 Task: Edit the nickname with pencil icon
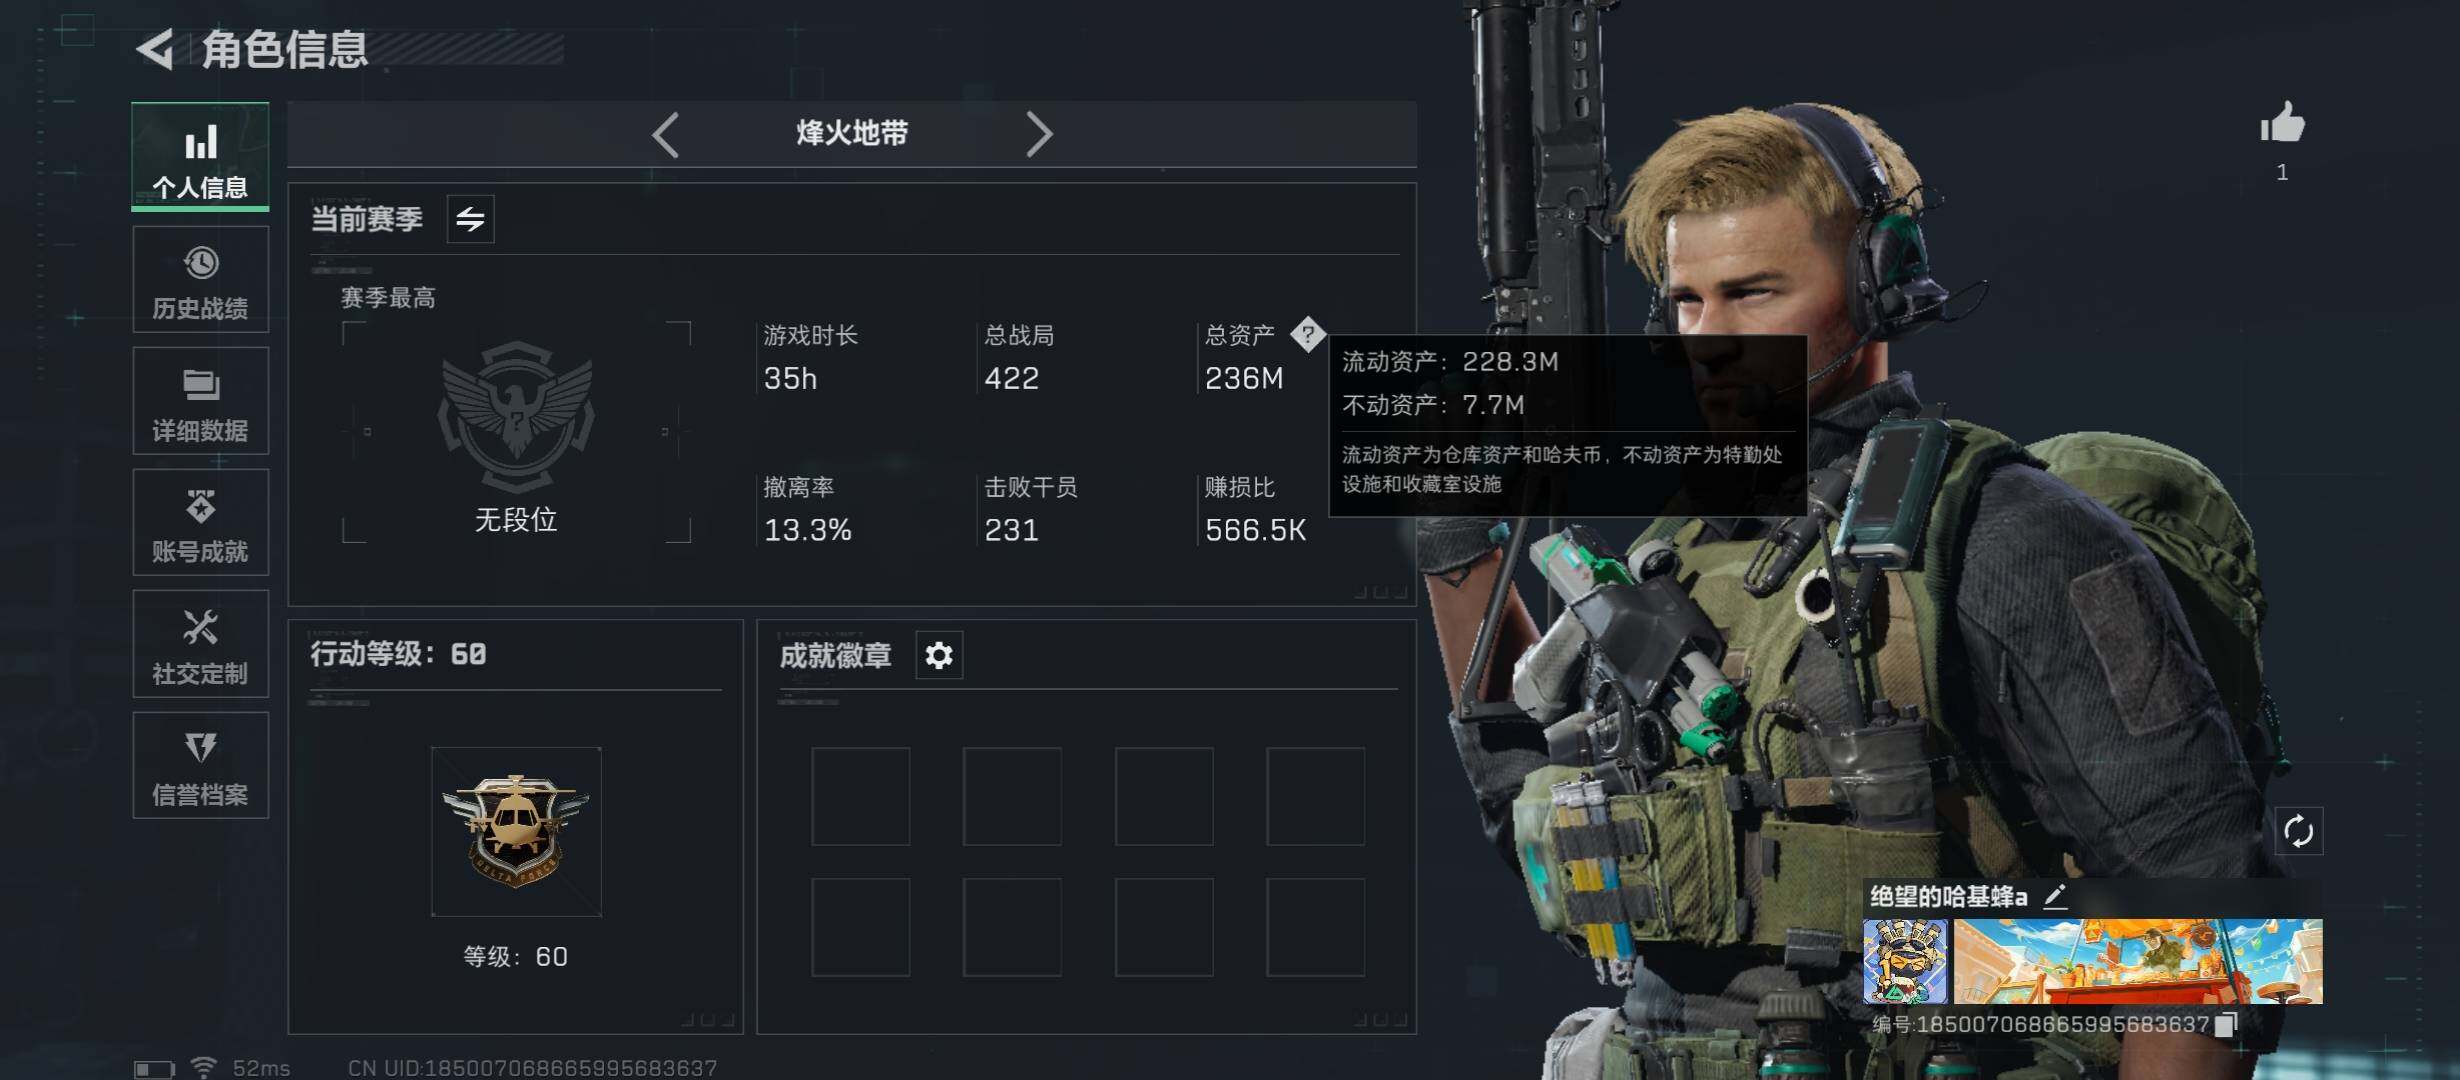tap(2055, 896)
